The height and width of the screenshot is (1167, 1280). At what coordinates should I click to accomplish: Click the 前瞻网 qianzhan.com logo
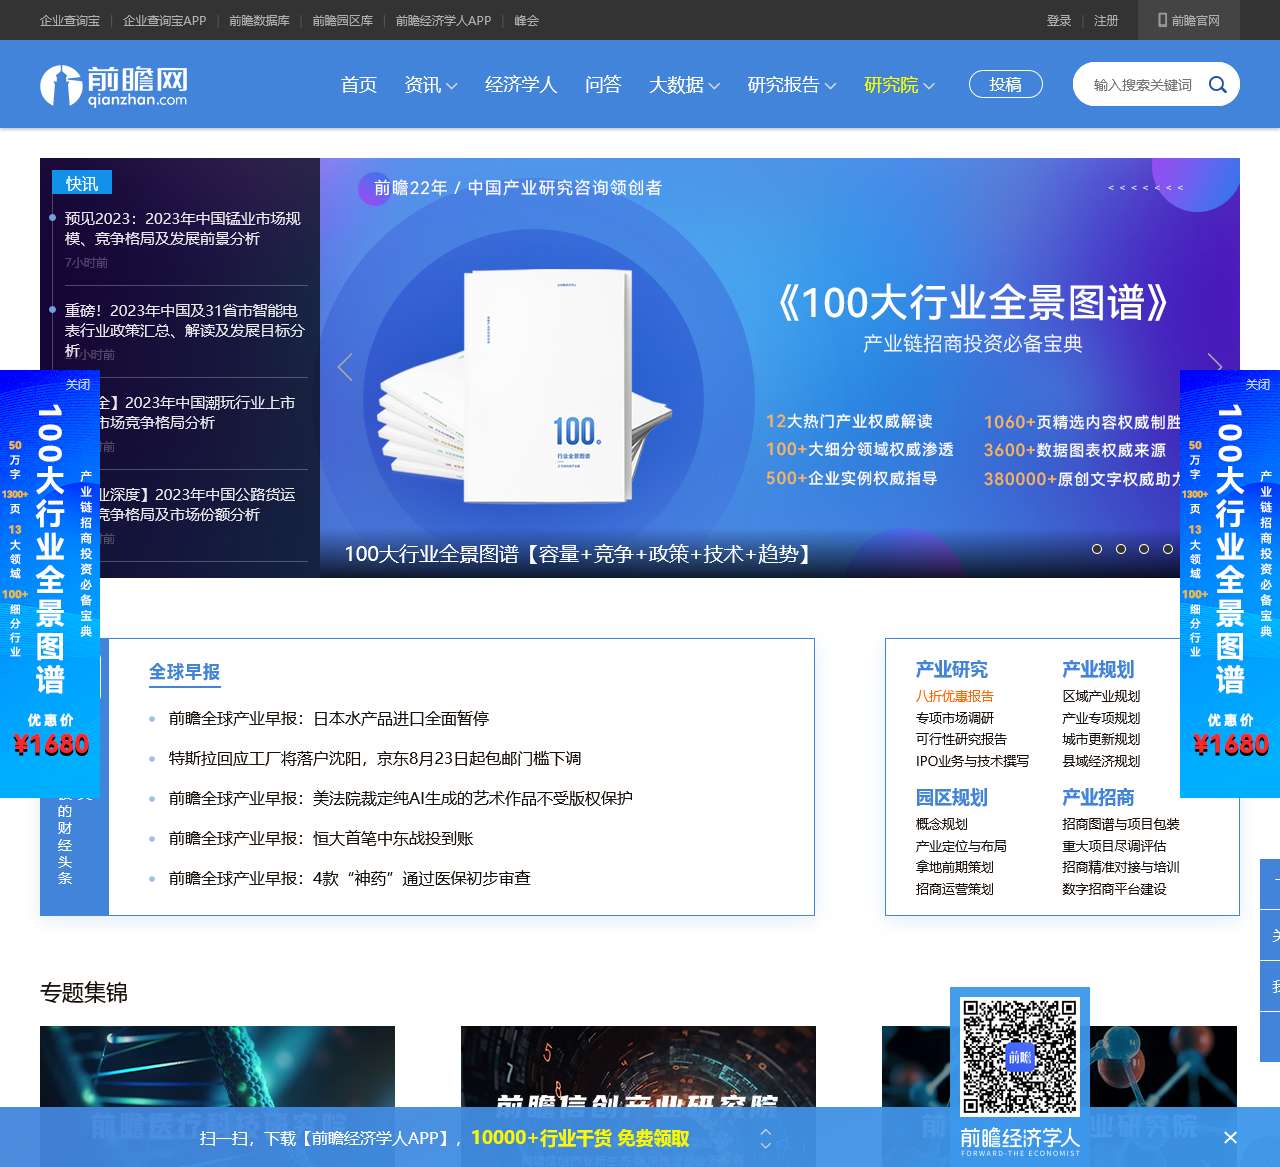click(x=114, y=85)
